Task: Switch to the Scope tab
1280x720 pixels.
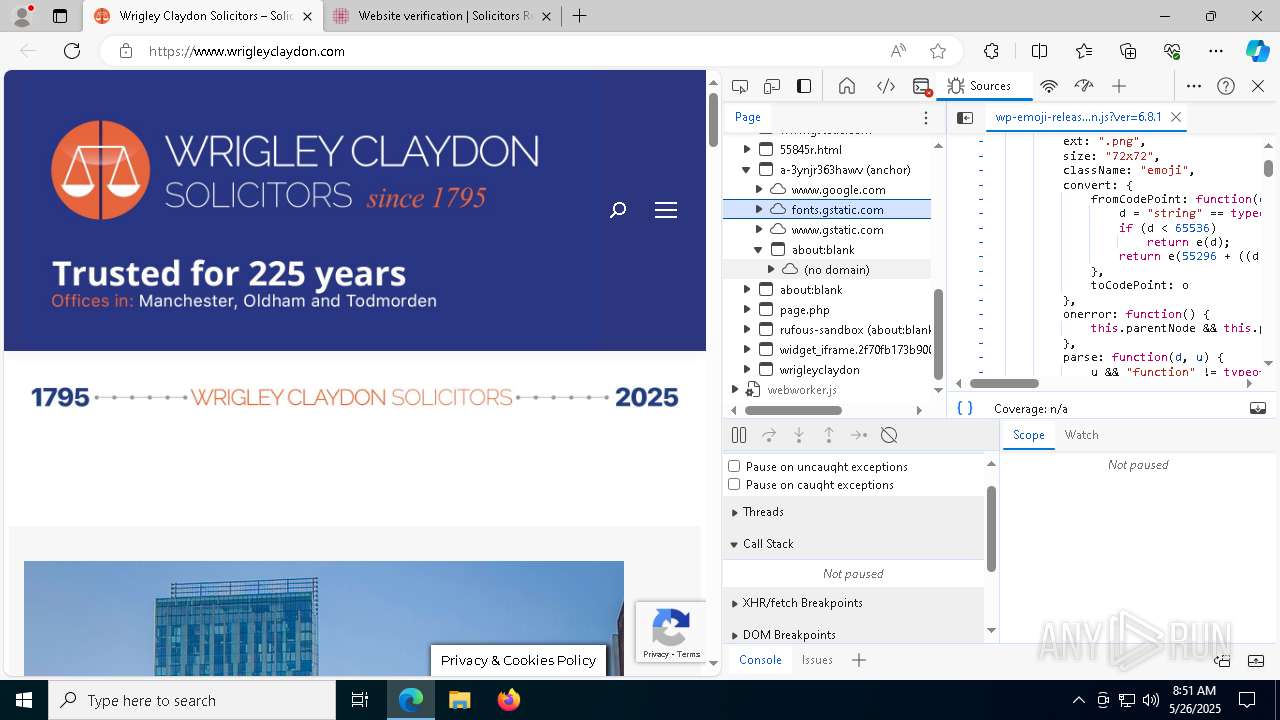Action: [x=1028, y=435]
